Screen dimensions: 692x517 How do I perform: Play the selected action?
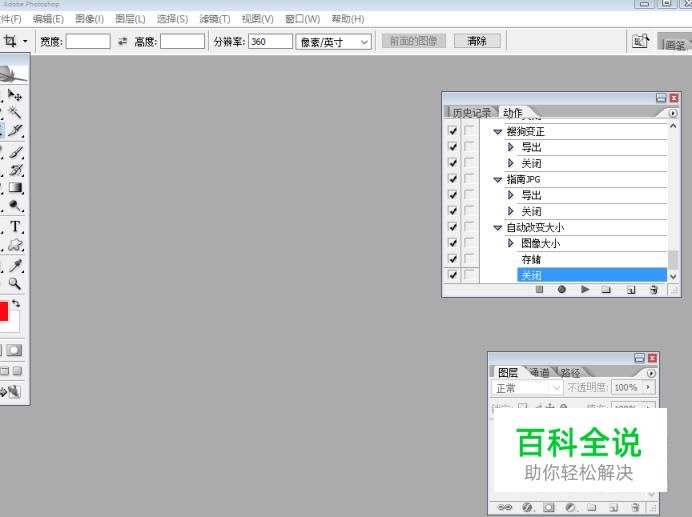pyautogui.click(x=585, y=290)
